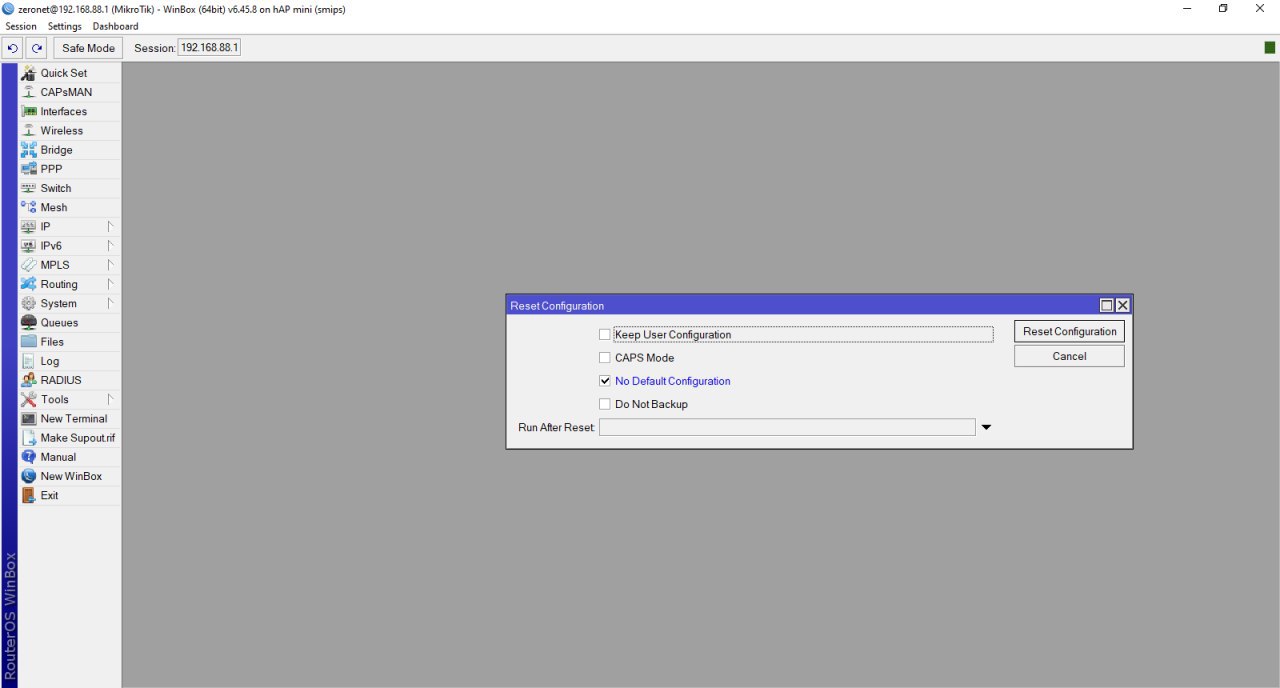The image size is (1280, 688).
Task: Uncheck No Default Configuration checkbox
Action: (604, 381)
